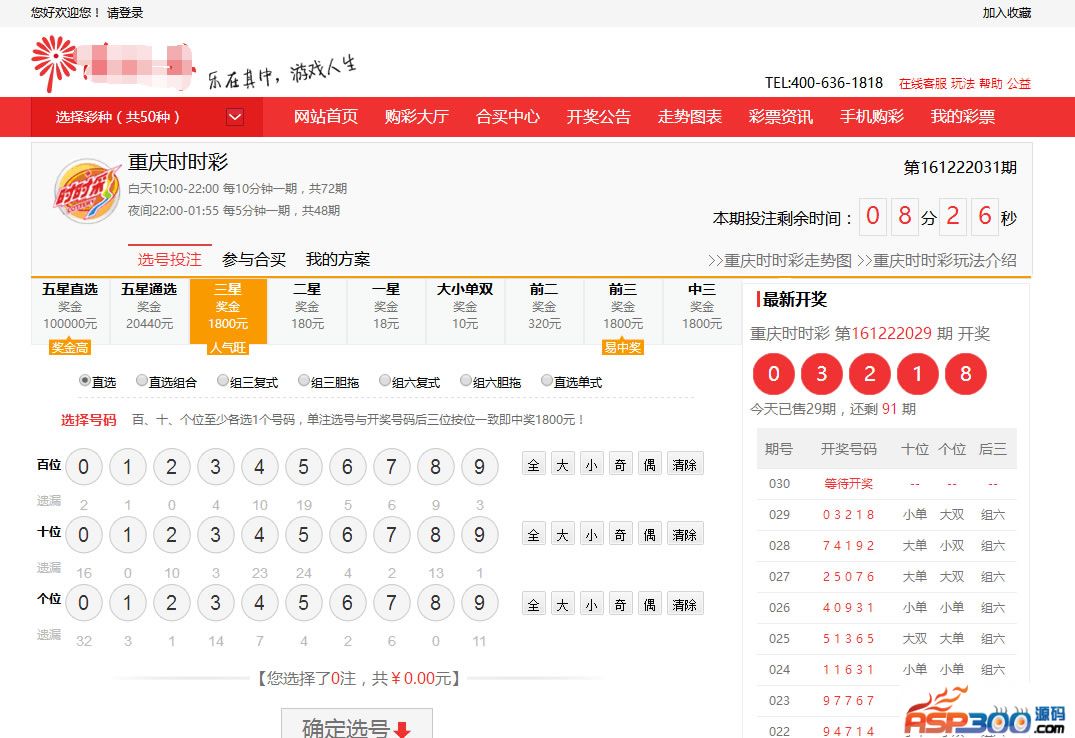Select 大小单双 play type tab
The image size is (1075, 738).
pyautogui.click(x=465, y=311)
